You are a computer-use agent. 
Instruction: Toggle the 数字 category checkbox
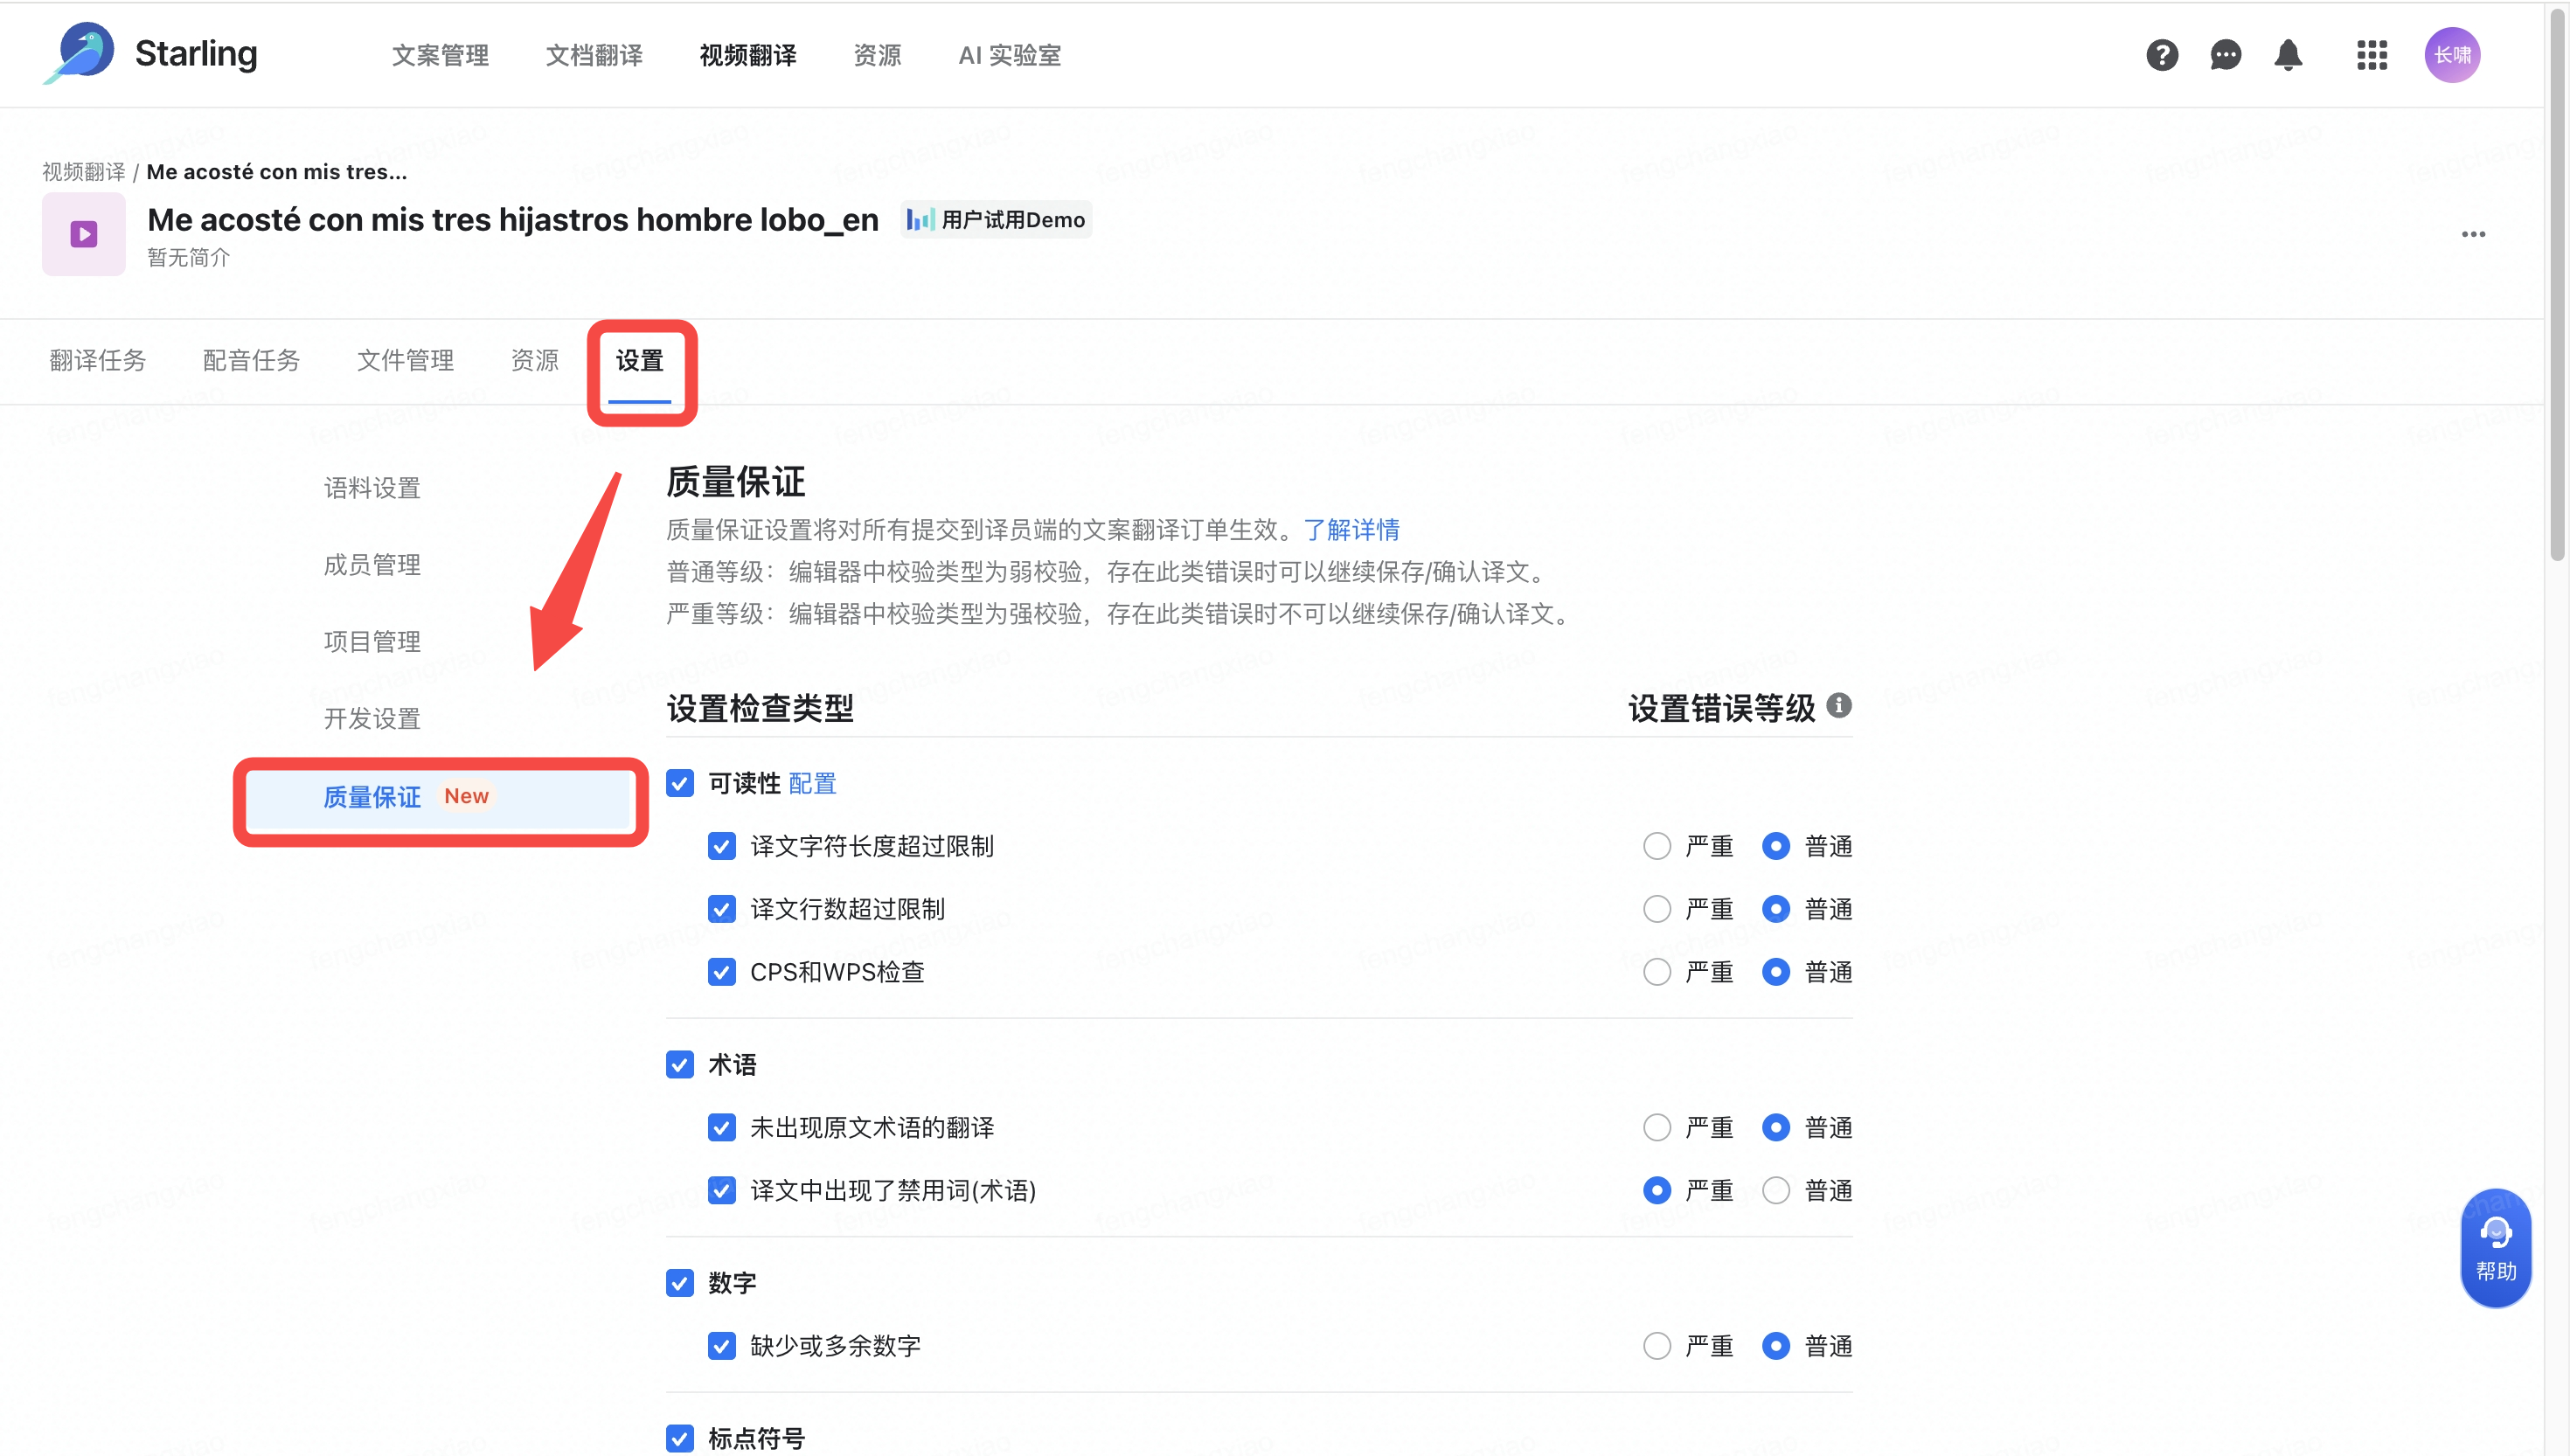[680, 1283]
